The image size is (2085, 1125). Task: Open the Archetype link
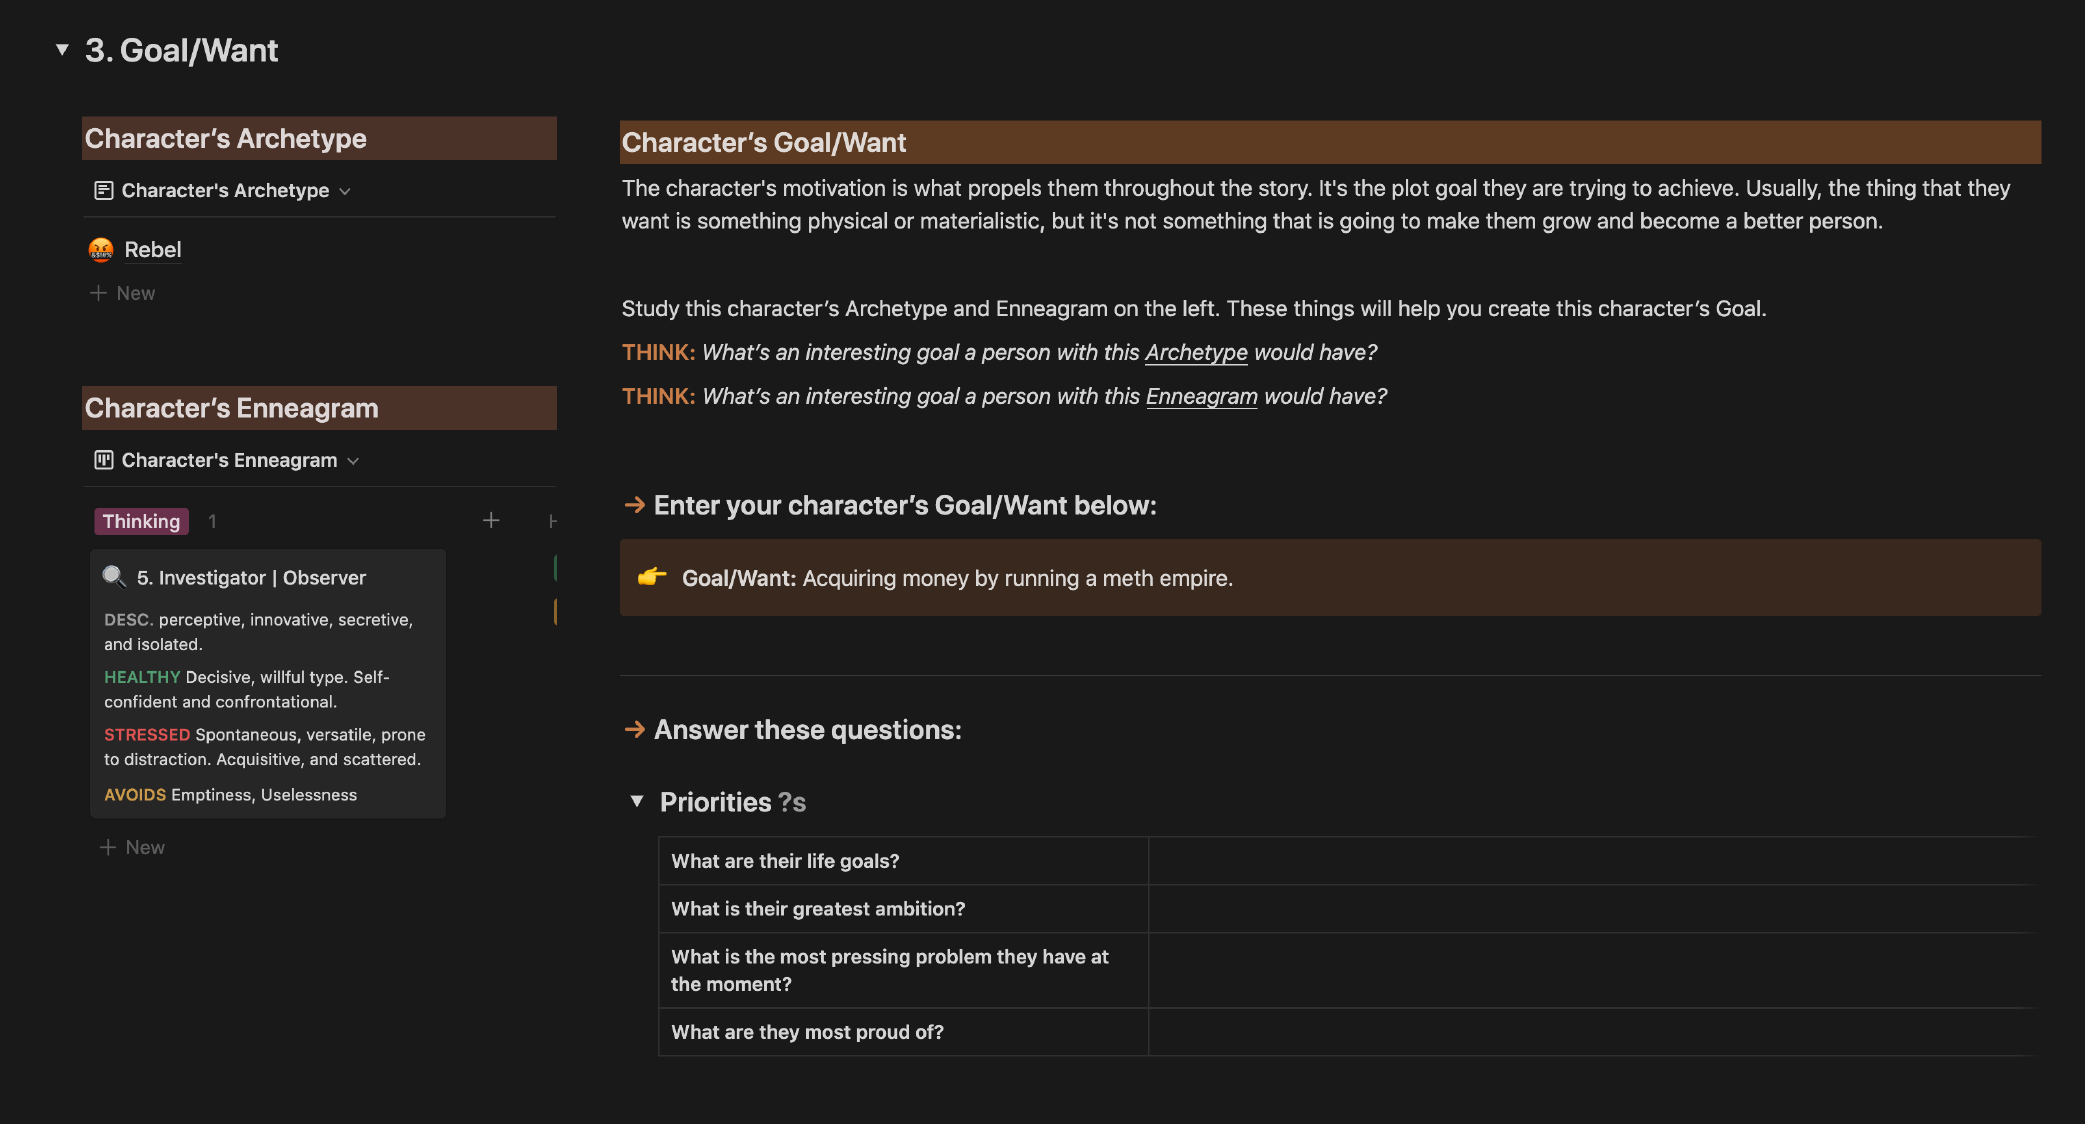1195,352
